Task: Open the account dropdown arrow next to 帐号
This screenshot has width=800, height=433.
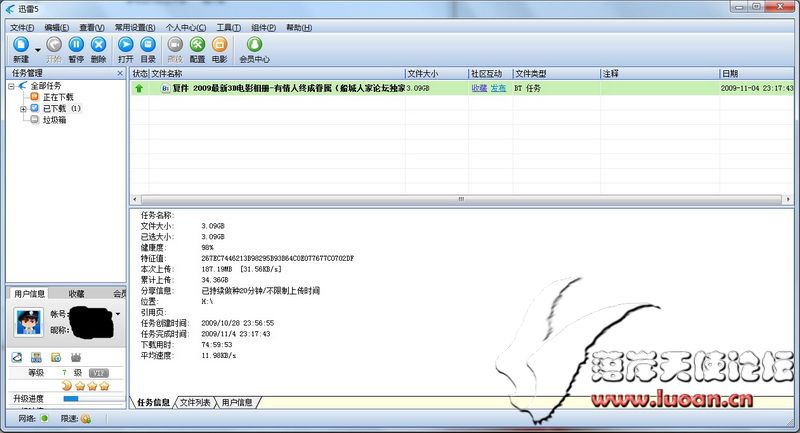Action: (118, 314)
